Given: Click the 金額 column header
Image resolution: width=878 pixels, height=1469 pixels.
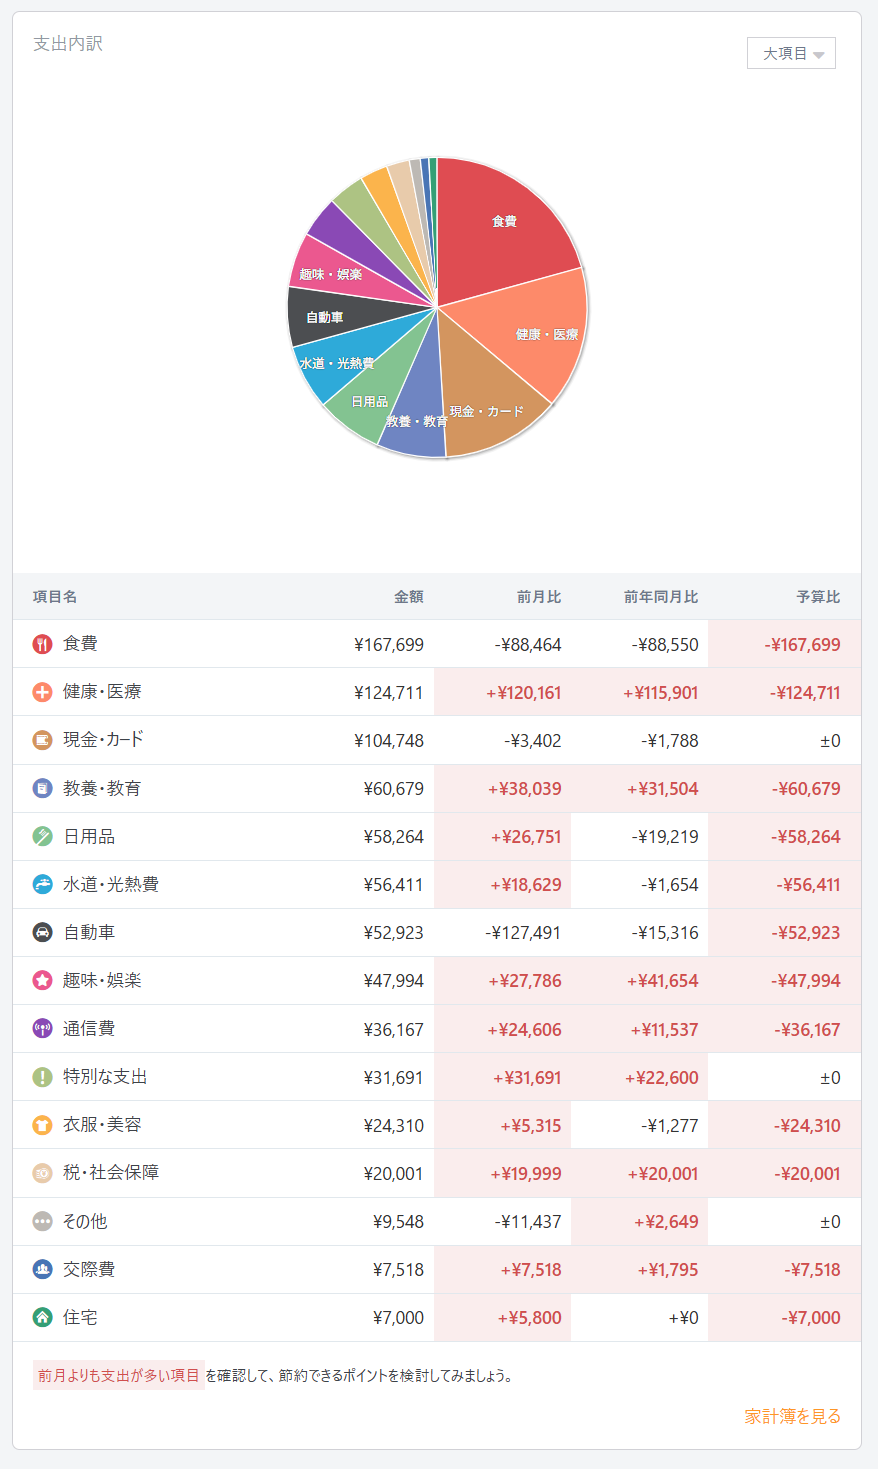Looking at the screenshot, I should (x=408, y=597).
